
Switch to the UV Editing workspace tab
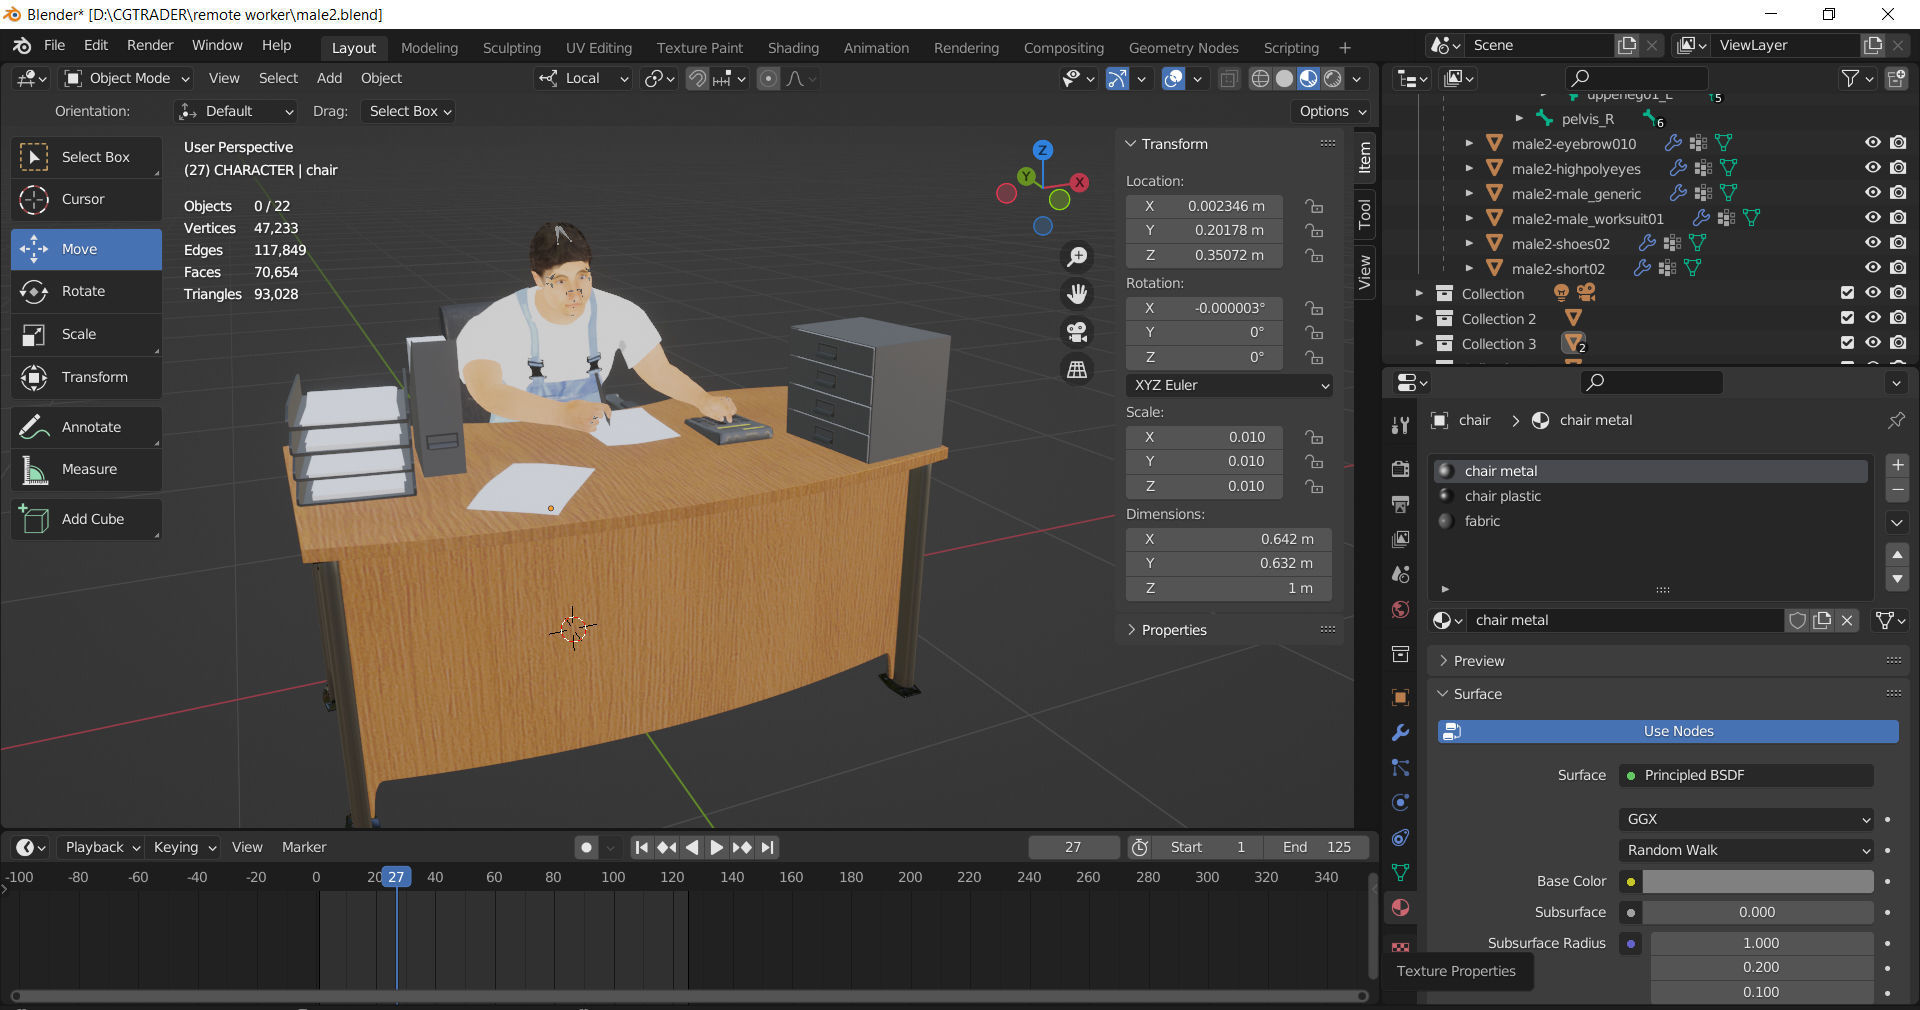599,48
